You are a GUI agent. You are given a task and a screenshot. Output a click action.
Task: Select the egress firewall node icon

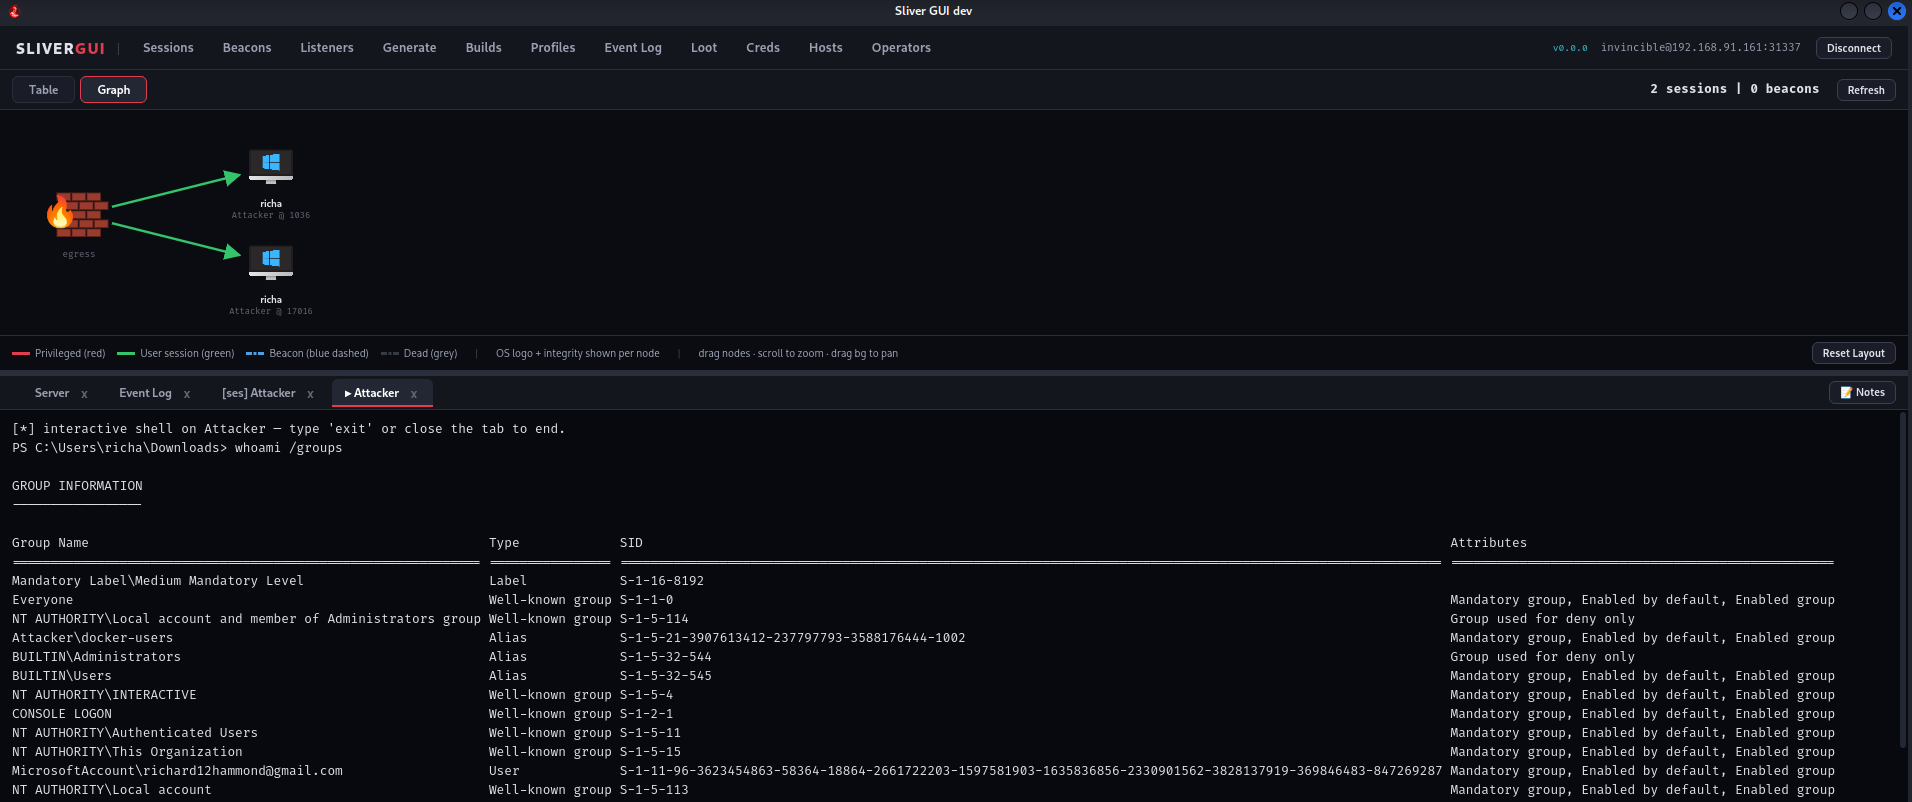[78, 214]
